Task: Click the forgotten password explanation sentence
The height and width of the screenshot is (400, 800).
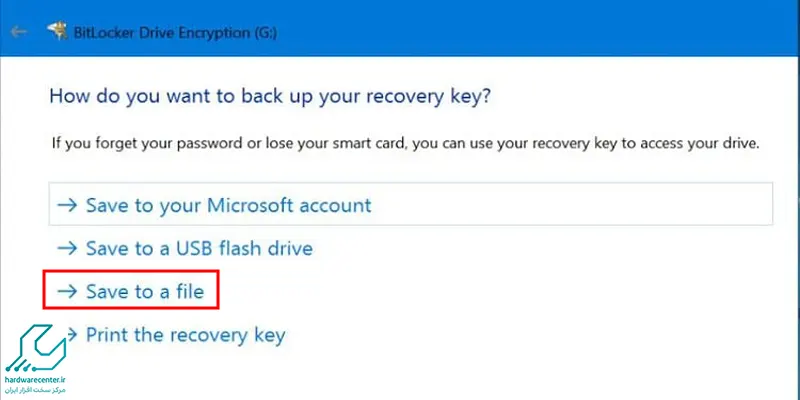Action: (x=406, y=143)
